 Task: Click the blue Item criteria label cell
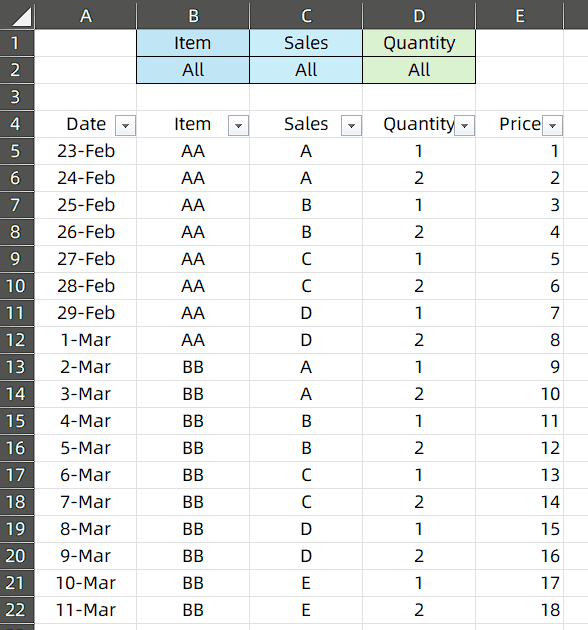[x=193, y=43]
